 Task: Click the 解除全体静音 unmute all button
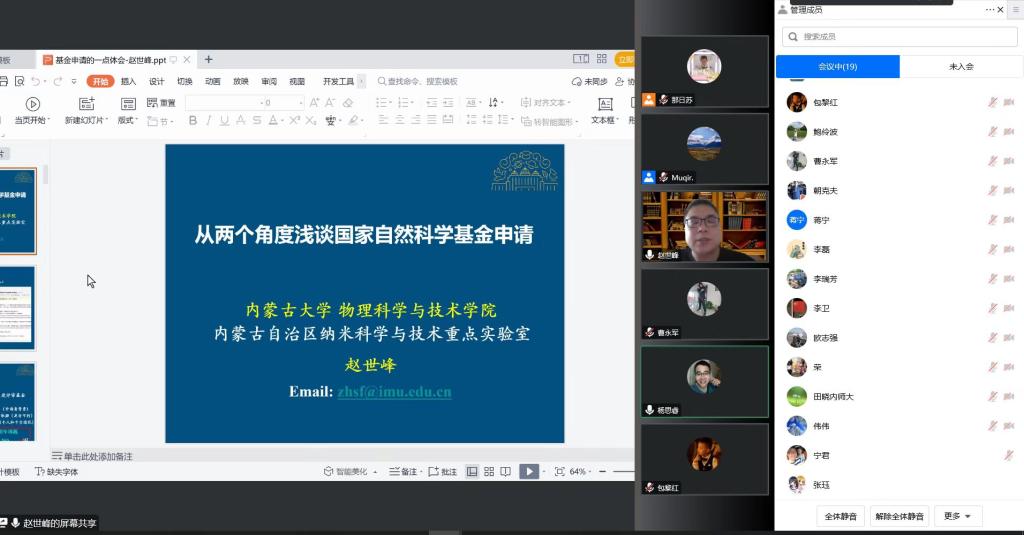(899, 516)
